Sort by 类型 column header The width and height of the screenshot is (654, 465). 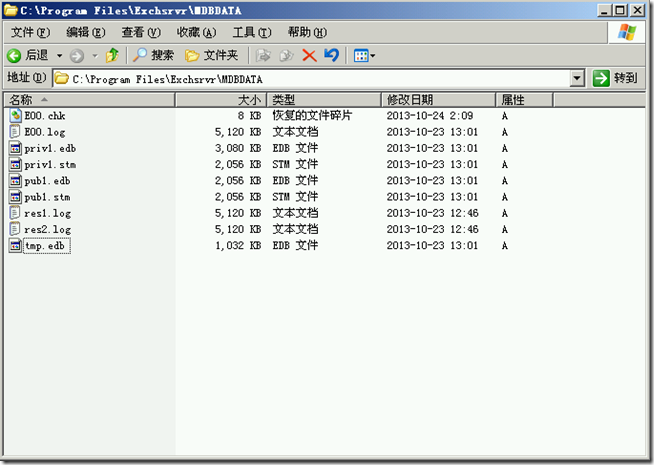point(324,100)
